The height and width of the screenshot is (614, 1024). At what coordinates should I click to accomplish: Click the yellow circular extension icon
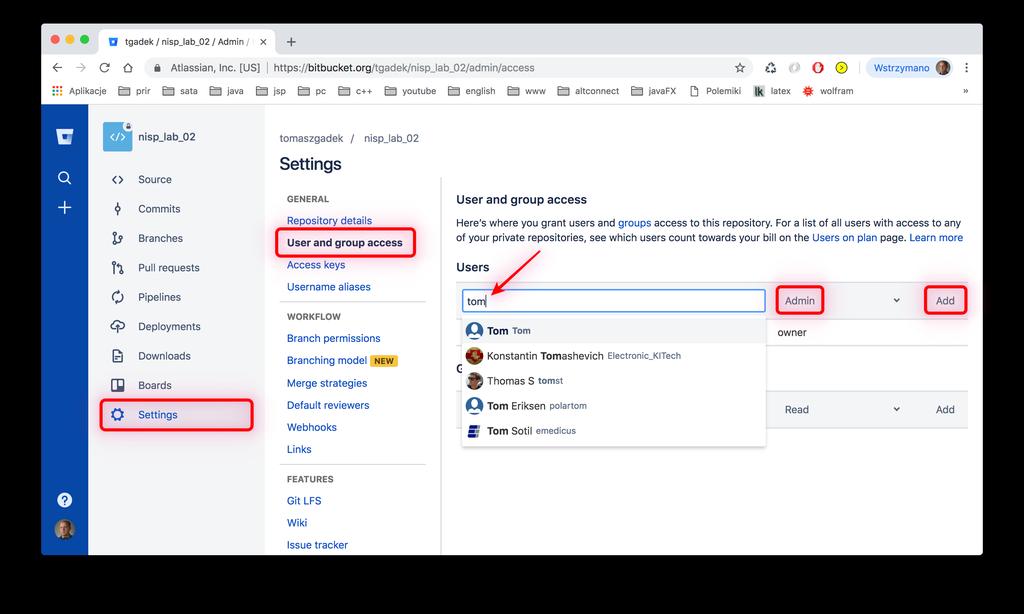[841, 67]
